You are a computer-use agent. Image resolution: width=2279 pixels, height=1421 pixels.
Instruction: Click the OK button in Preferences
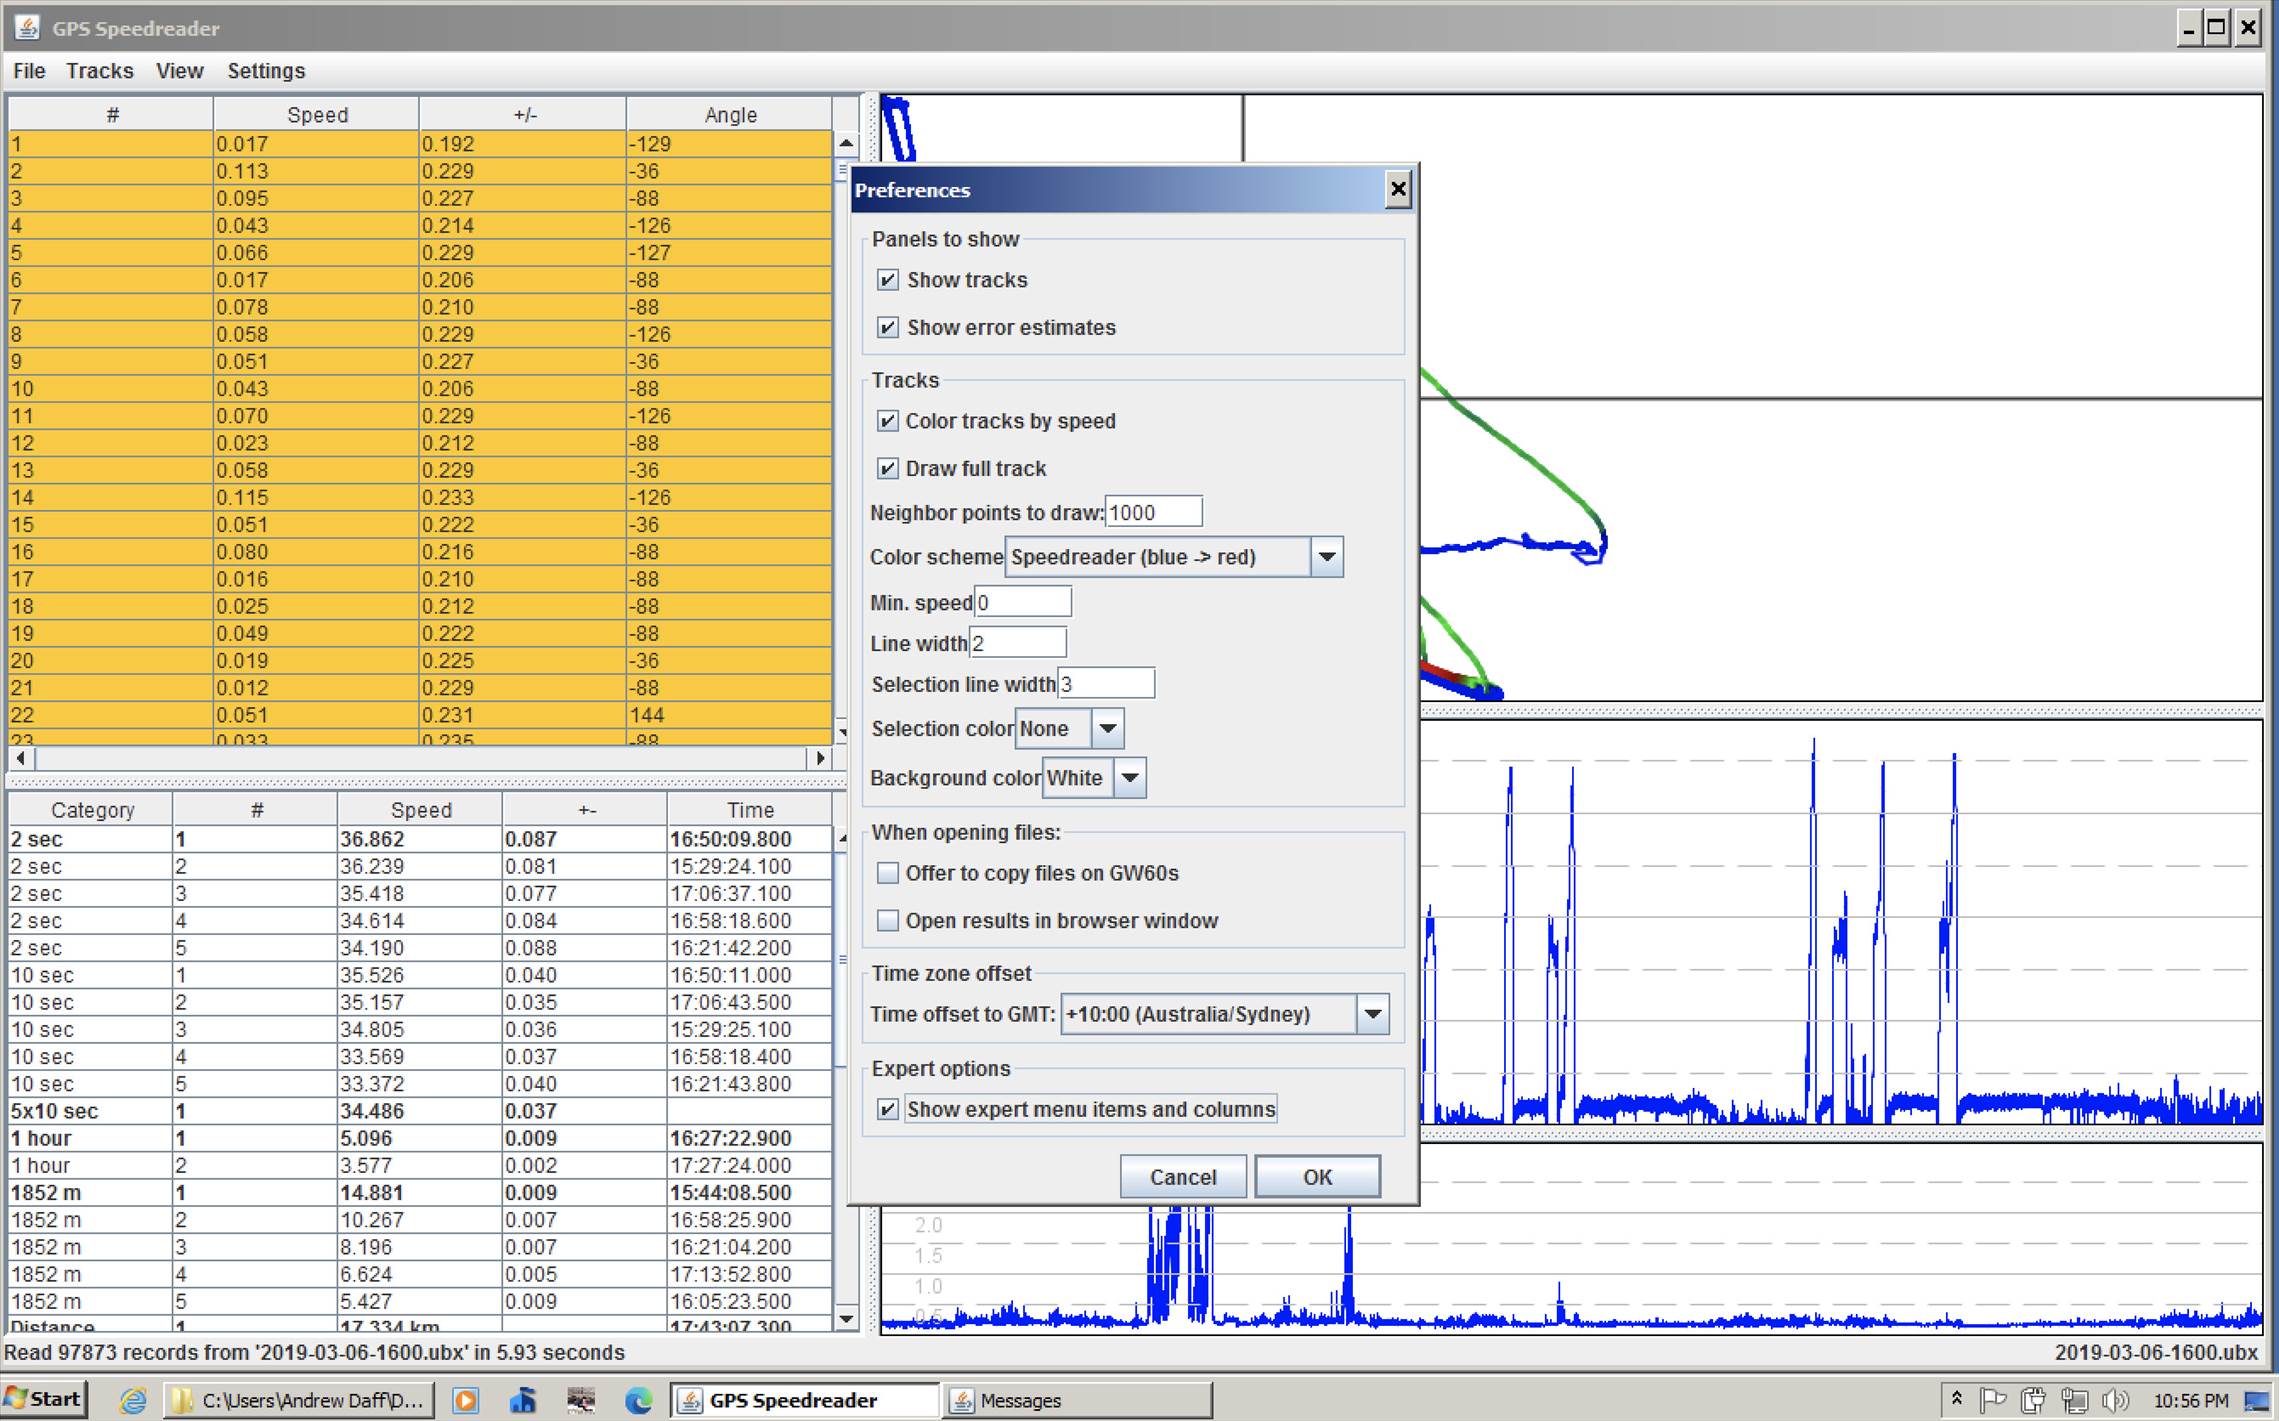(1316, 1177)
